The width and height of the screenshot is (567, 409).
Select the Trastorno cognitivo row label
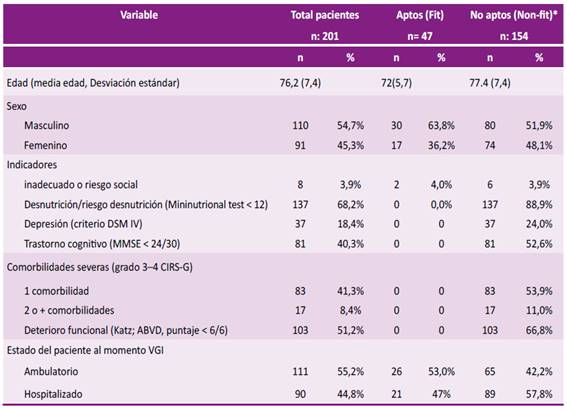coord(102,244)
